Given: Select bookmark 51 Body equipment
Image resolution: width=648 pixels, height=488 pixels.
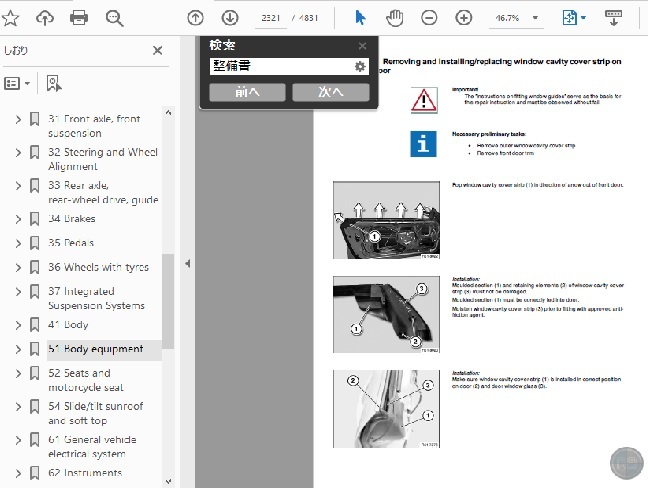Looking at the screenshot, I should (x=95, y=349).
